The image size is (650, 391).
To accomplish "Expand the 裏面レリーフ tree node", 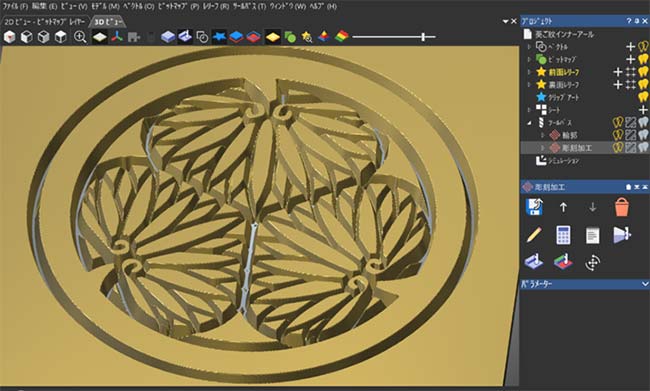I will pyautogui.click(x=529, y=85).
